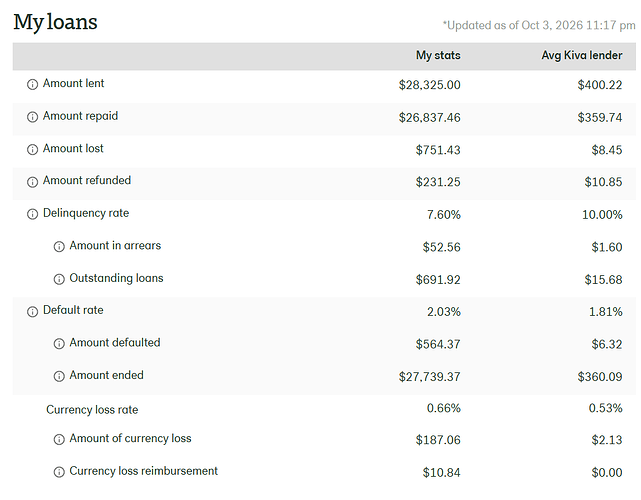Click the 10.00% average delinquency rate
The height and width of the screenshot is (500, 641).
tap(602, 215)
